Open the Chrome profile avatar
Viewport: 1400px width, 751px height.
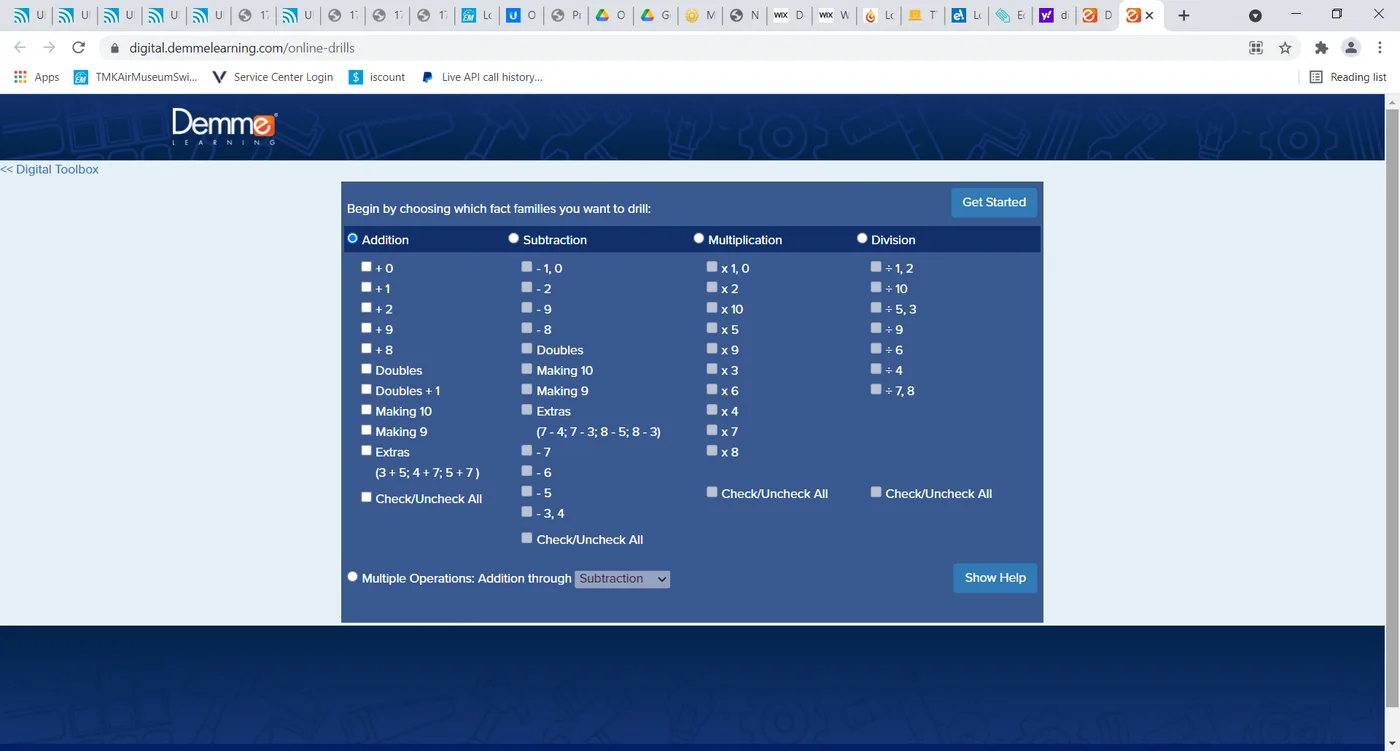(1351, 47)
